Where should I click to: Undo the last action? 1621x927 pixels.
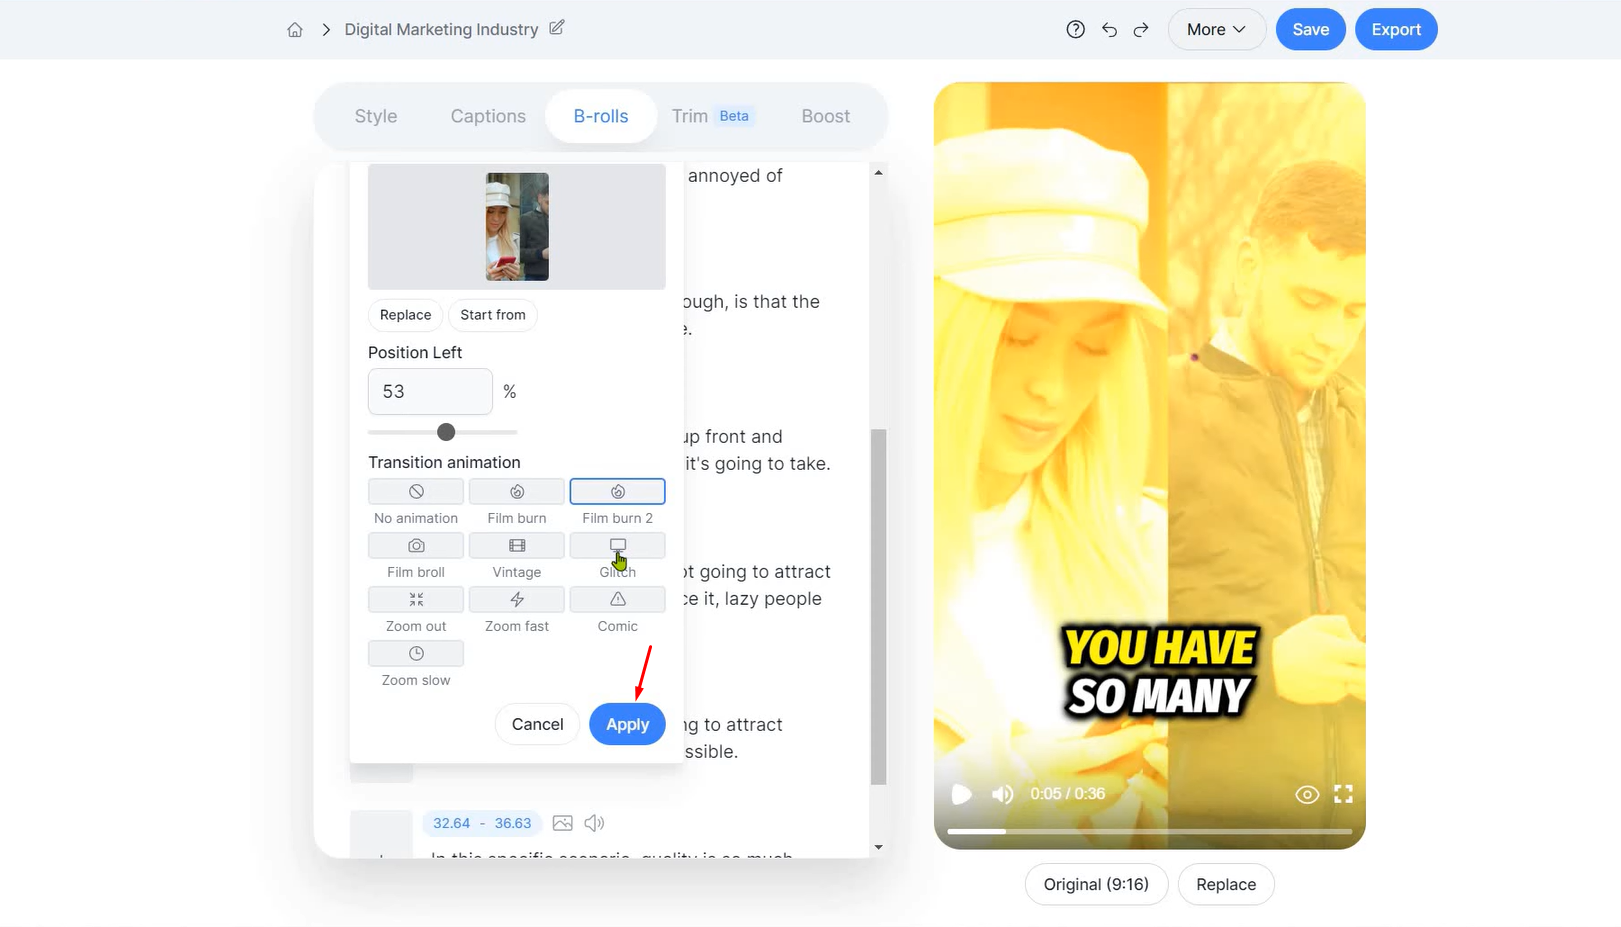[1109, 30]
